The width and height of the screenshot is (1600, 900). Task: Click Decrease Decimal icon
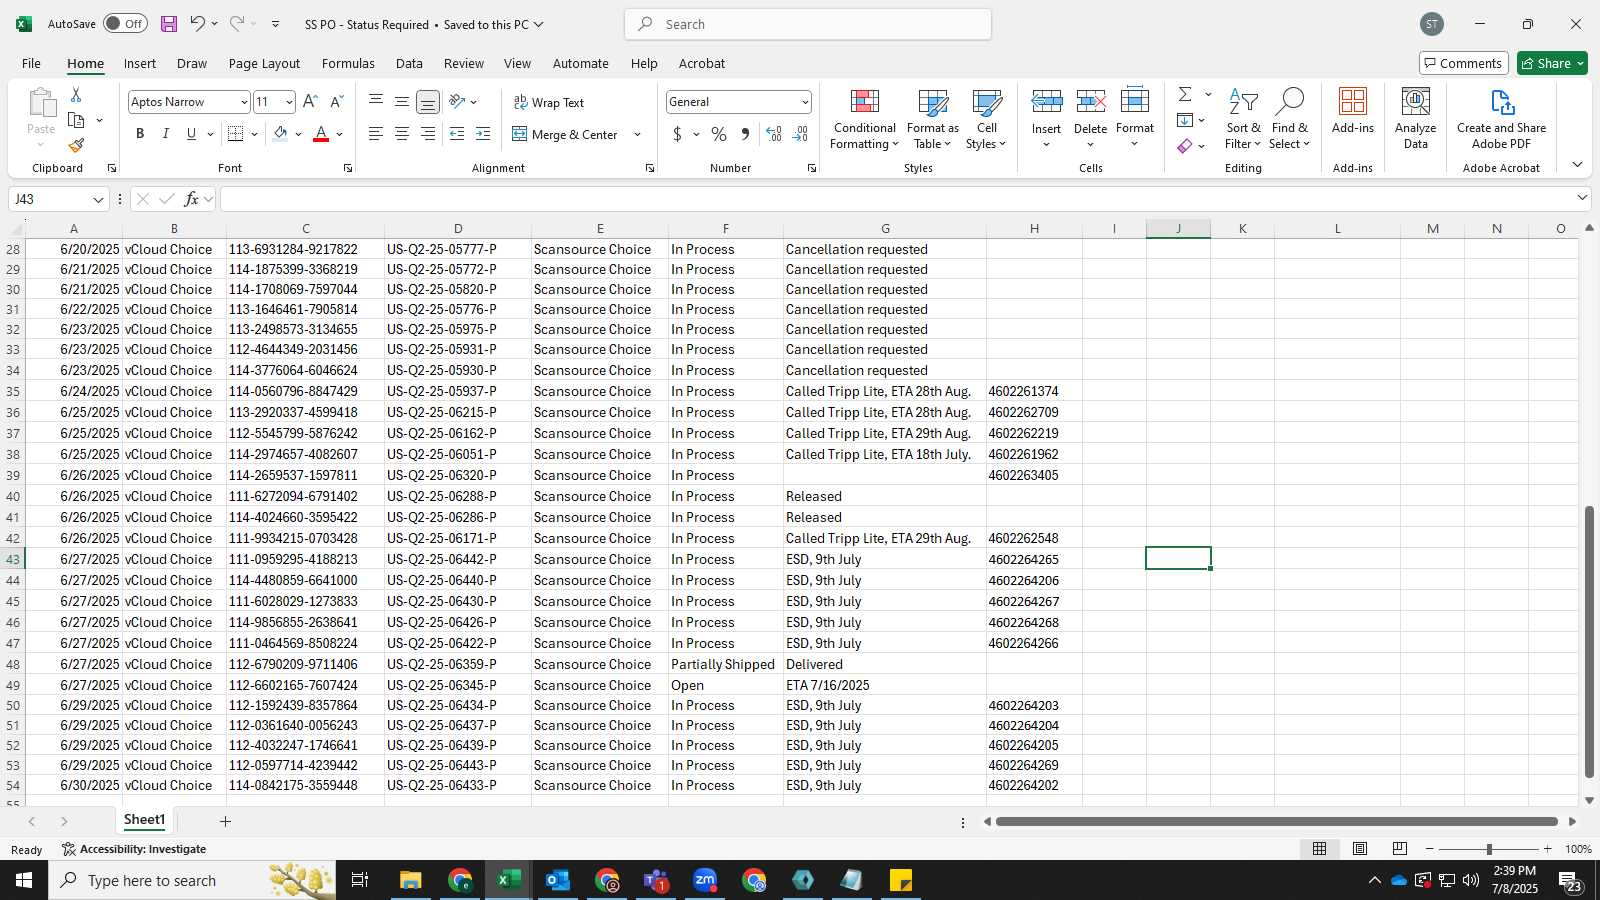[800, 134]
